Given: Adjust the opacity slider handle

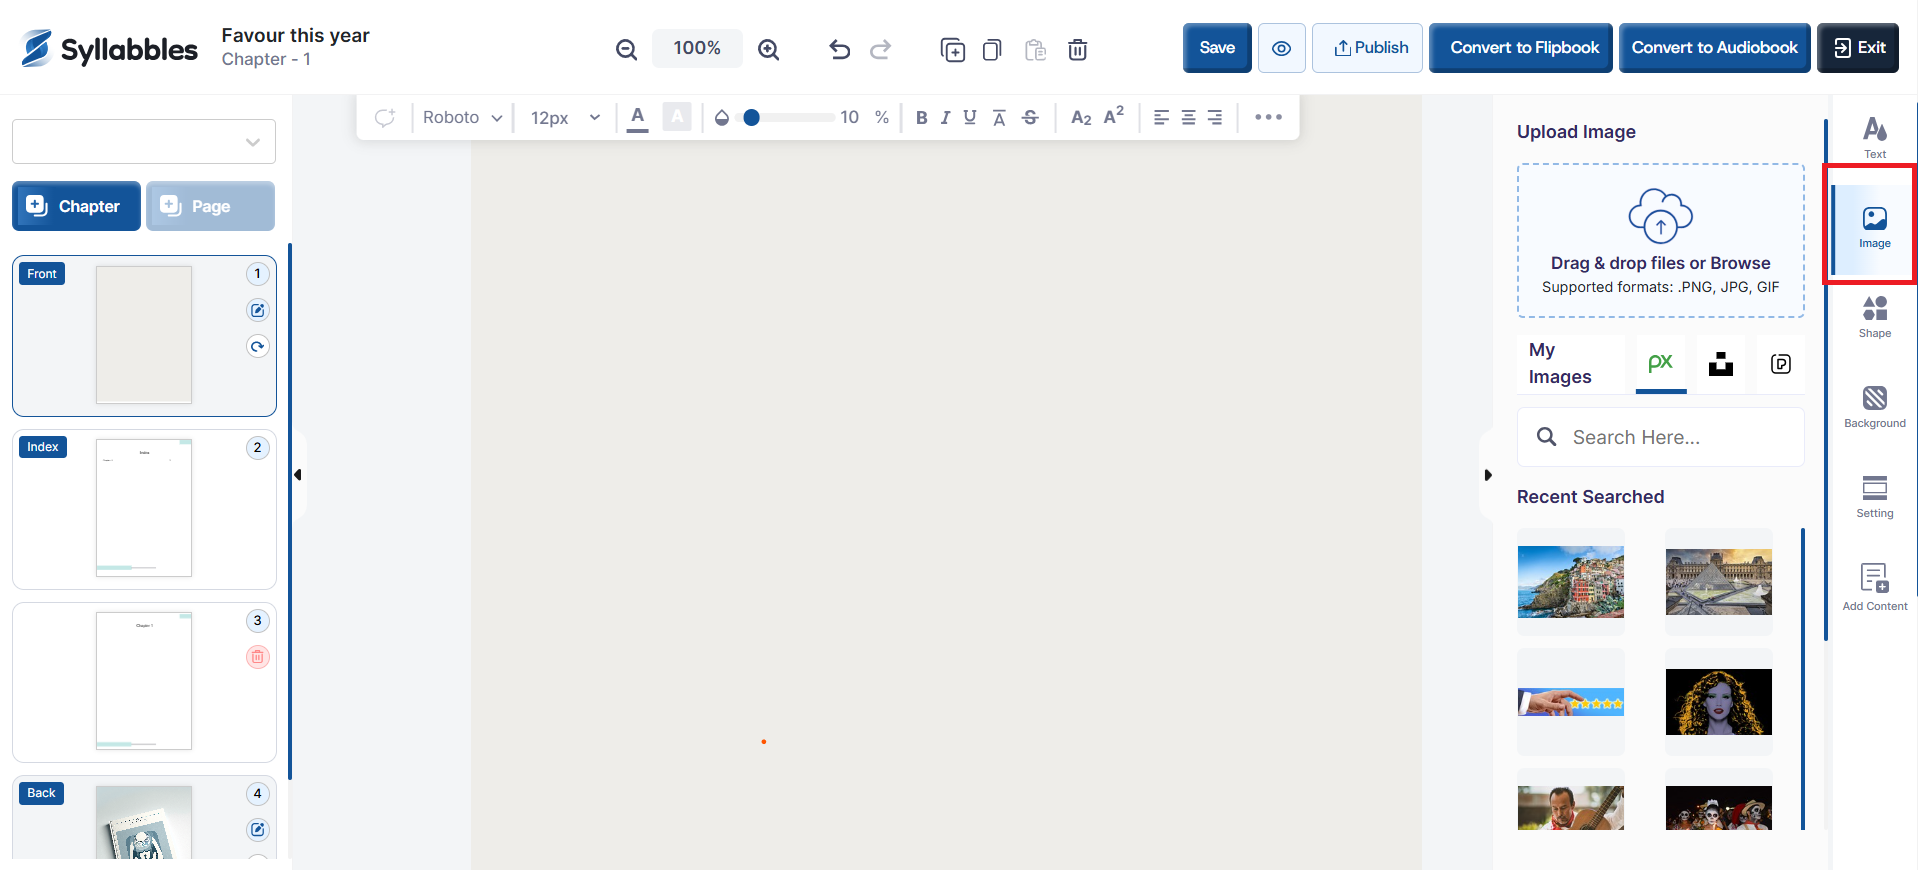Looking at the screenshot, I should (752, 118).
